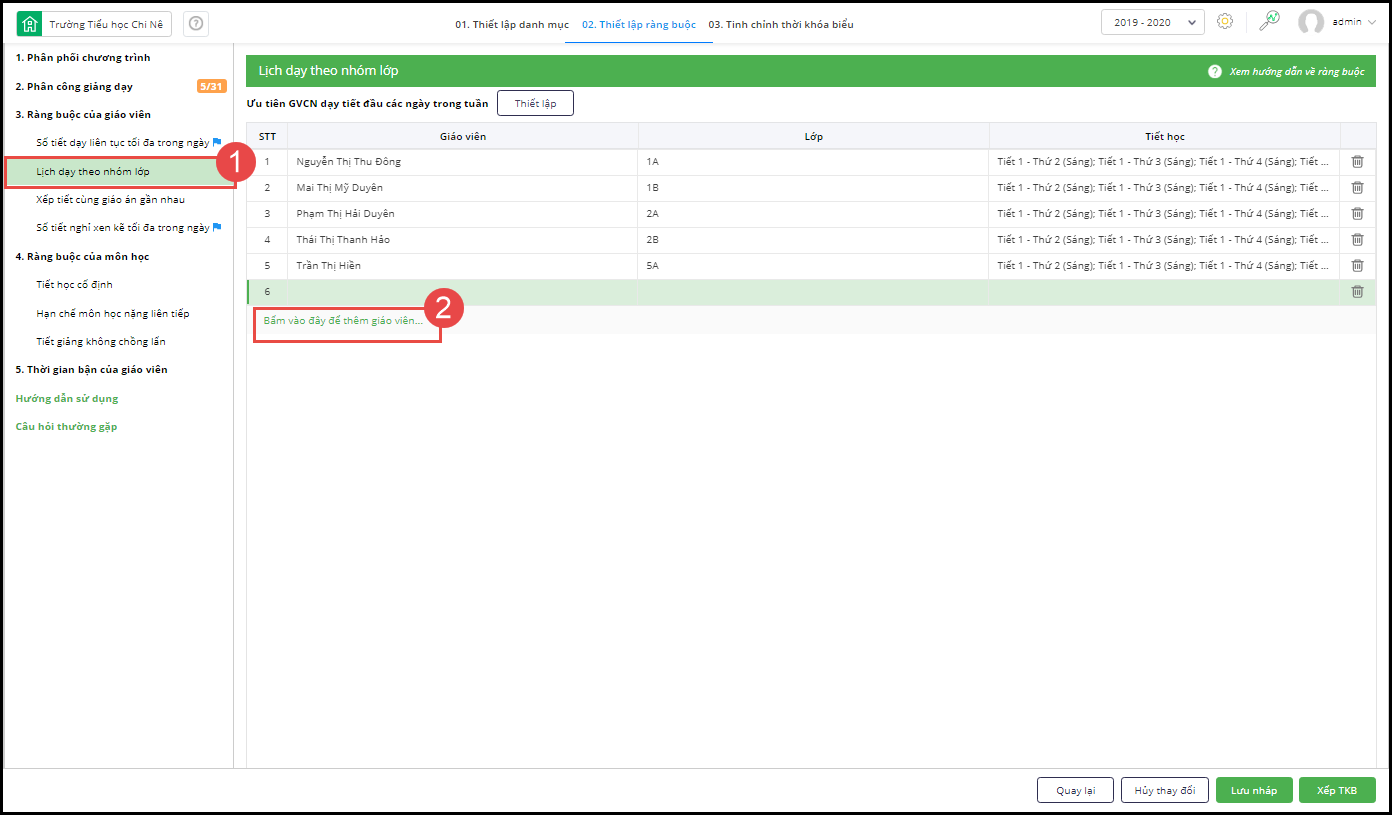Click class cell 1B
Viewport: 1392px width, 815px height.
tap(814, 187)
